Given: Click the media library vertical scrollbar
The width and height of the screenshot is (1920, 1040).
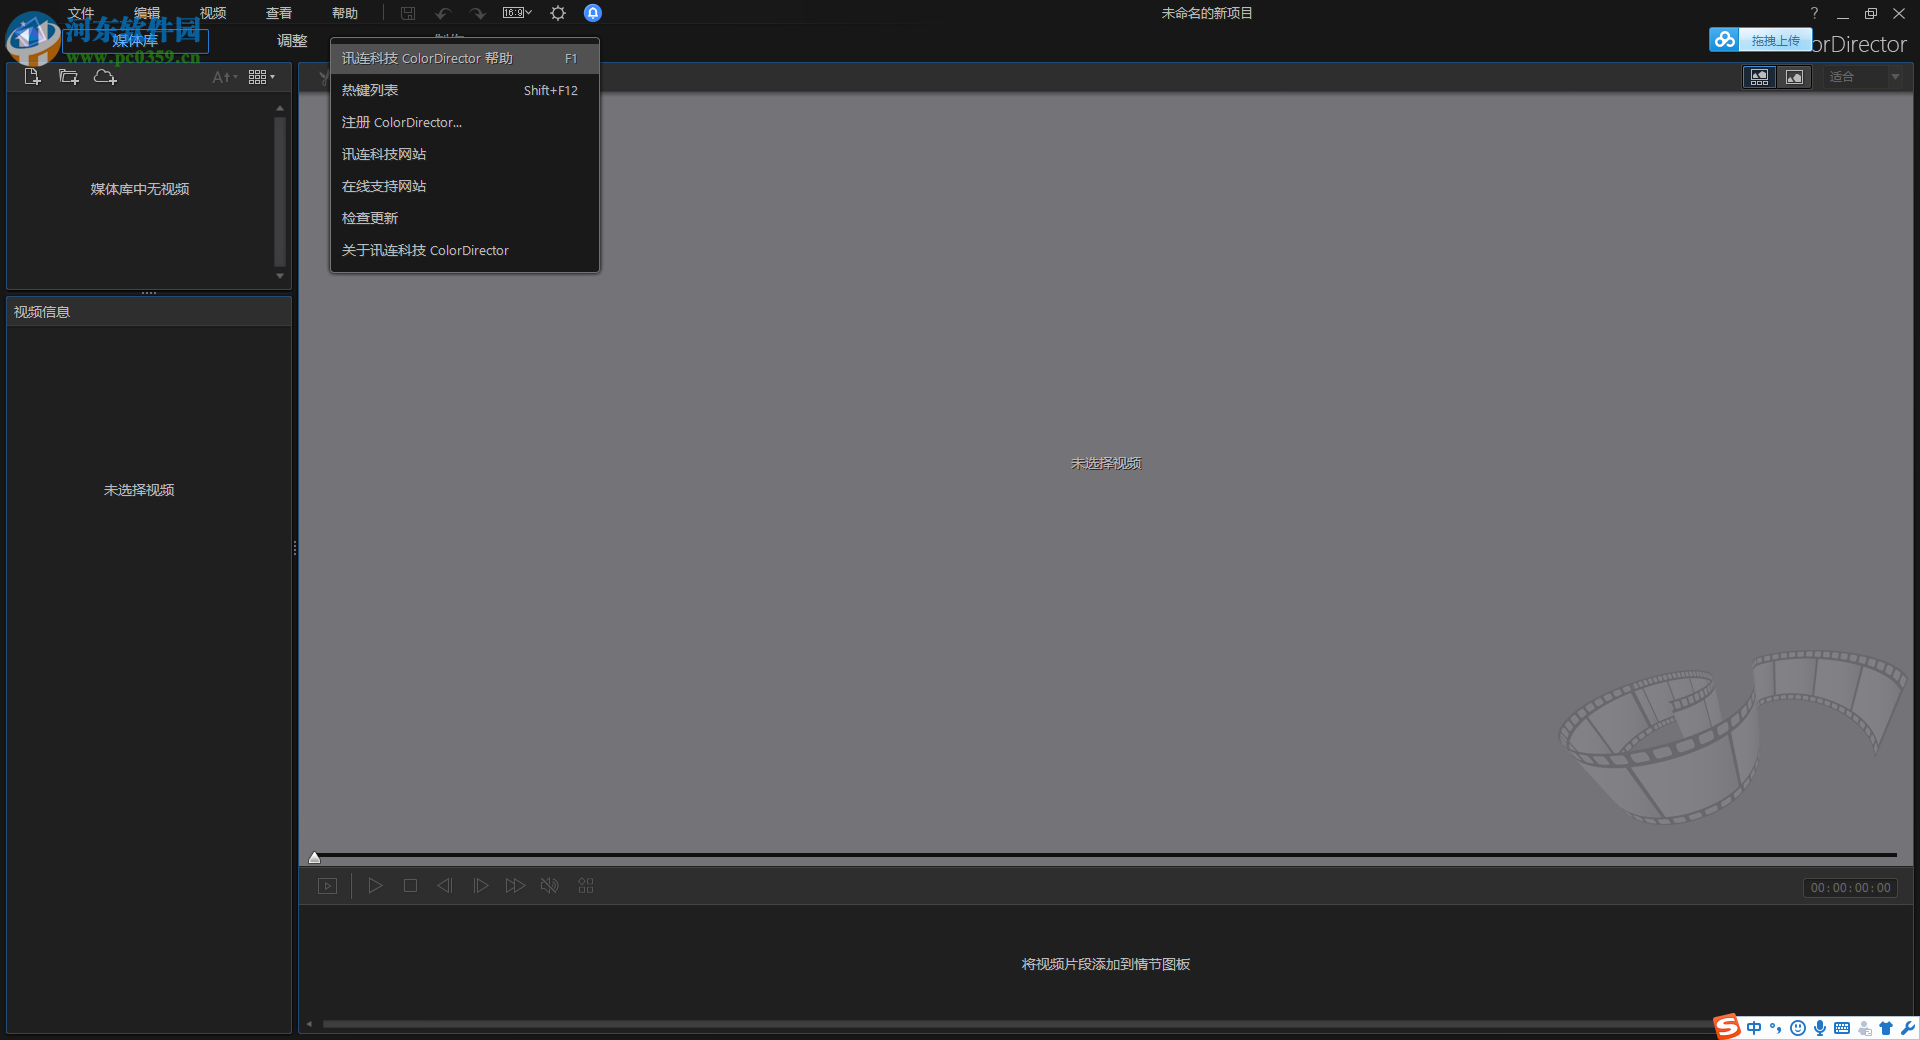Looking at the screenshot, I should pos(280,191).
